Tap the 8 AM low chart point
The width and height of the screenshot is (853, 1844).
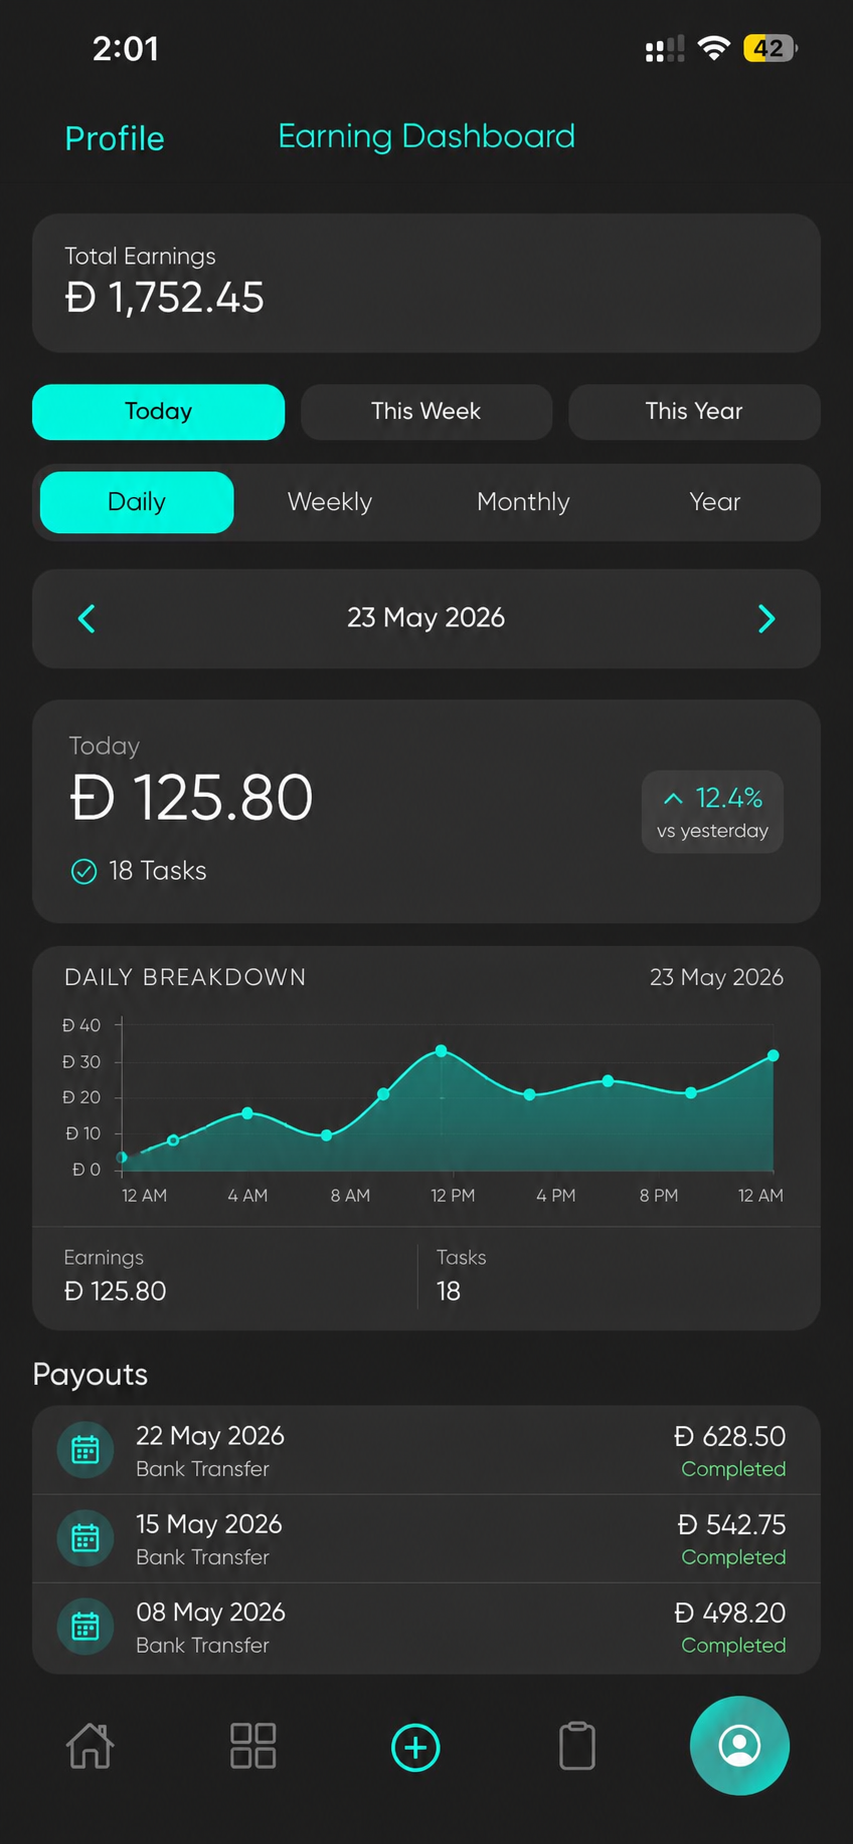coord(326,1136)
